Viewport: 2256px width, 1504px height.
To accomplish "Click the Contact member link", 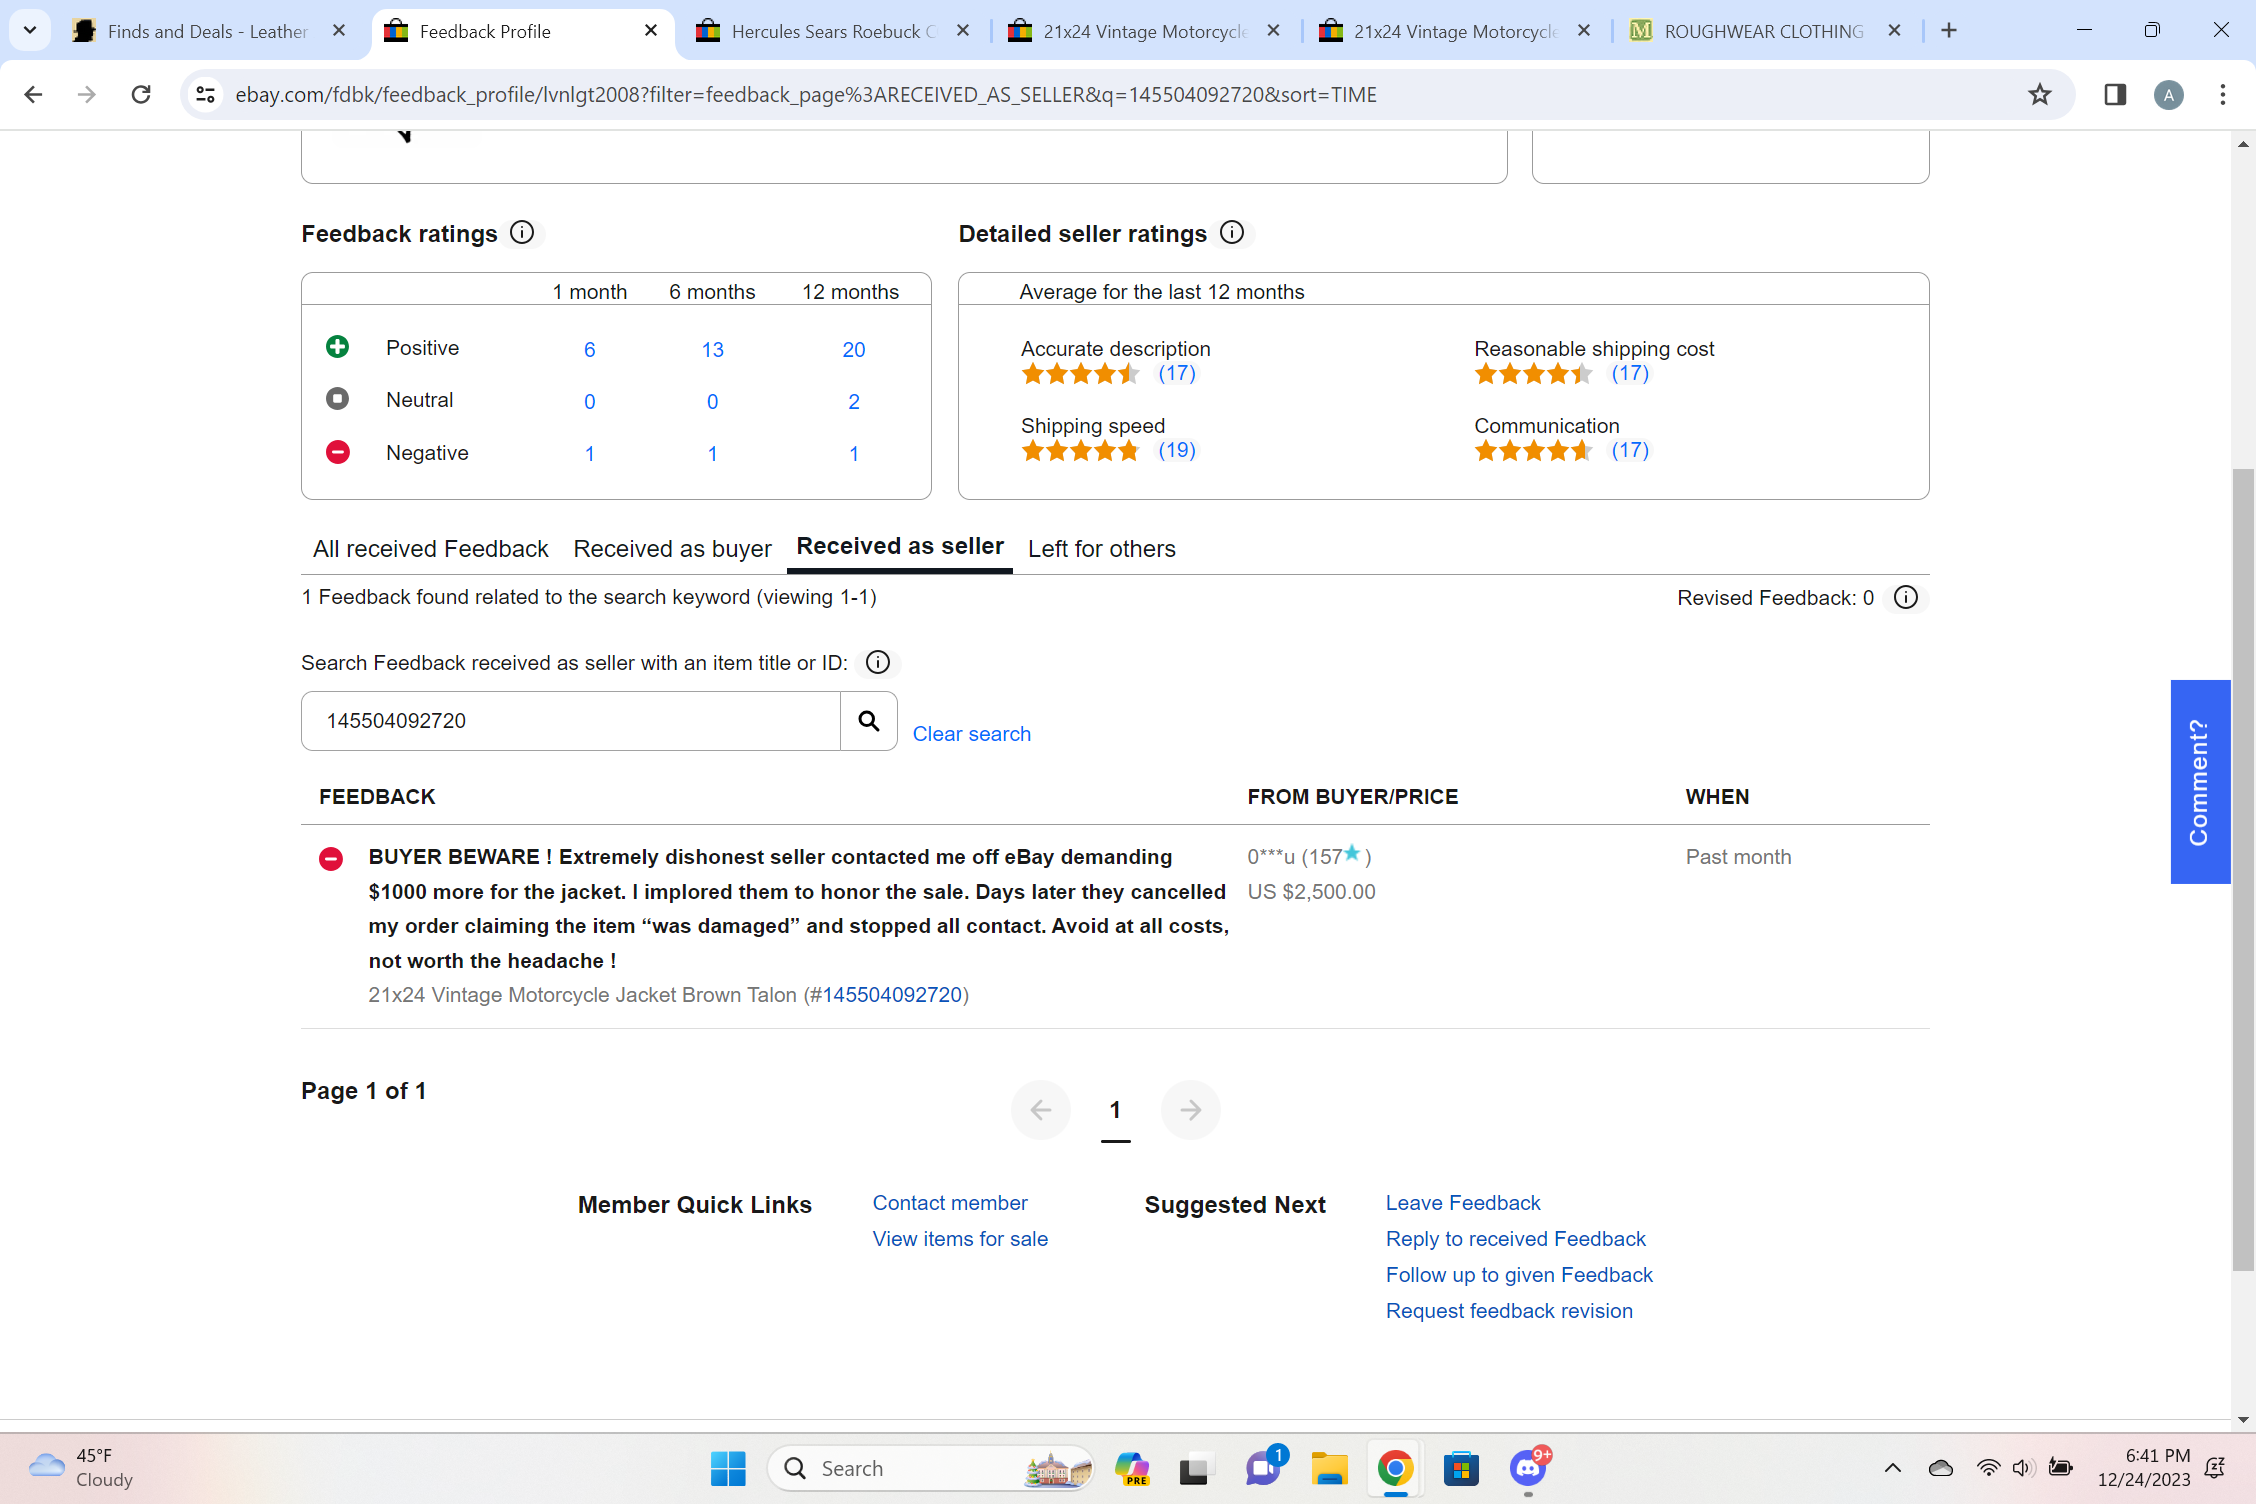I will click(x=950, y=1203).
